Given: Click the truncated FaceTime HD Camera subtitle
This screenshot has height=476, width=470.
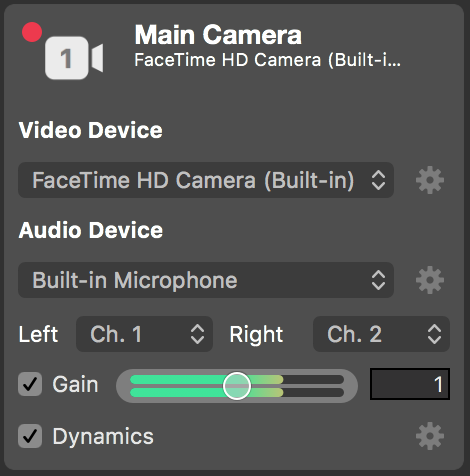Looking at the screenshot, I should coord(267,60).
